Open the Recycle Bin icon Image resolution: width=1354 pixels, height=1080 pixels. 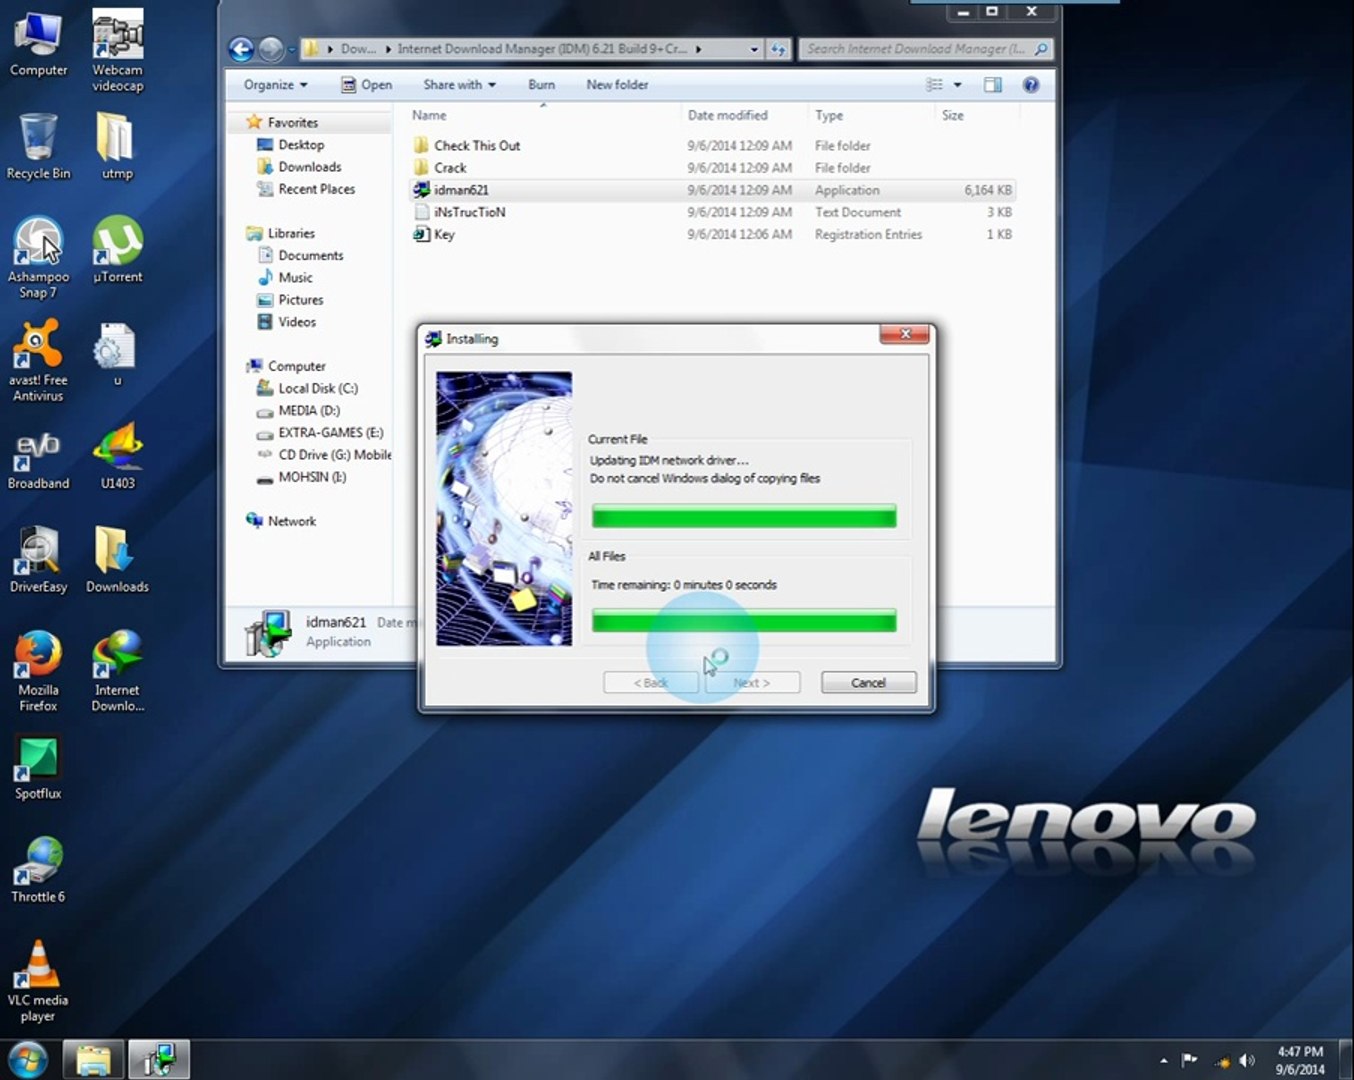point(38,146)
